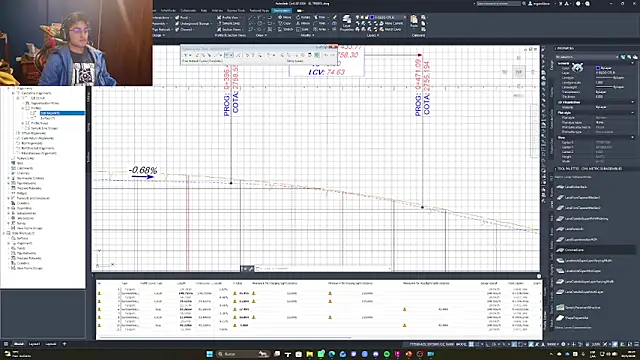The image size is (640, 360).
Task: Collapse the General section in Properties
Action: pos(633,63)
